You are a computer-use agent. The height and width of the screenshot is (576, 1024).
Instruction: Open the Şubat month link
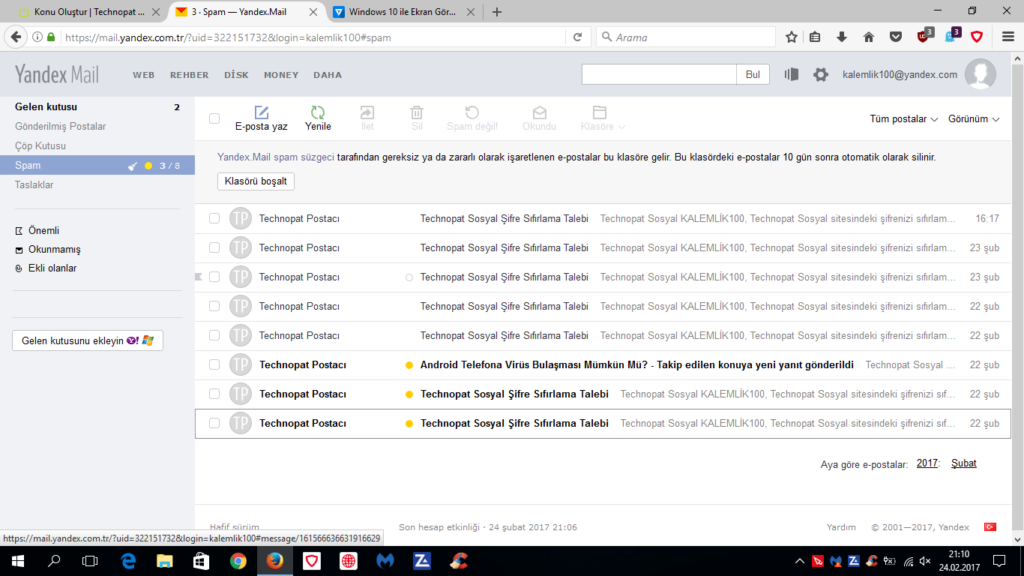(x=963, y=464)
